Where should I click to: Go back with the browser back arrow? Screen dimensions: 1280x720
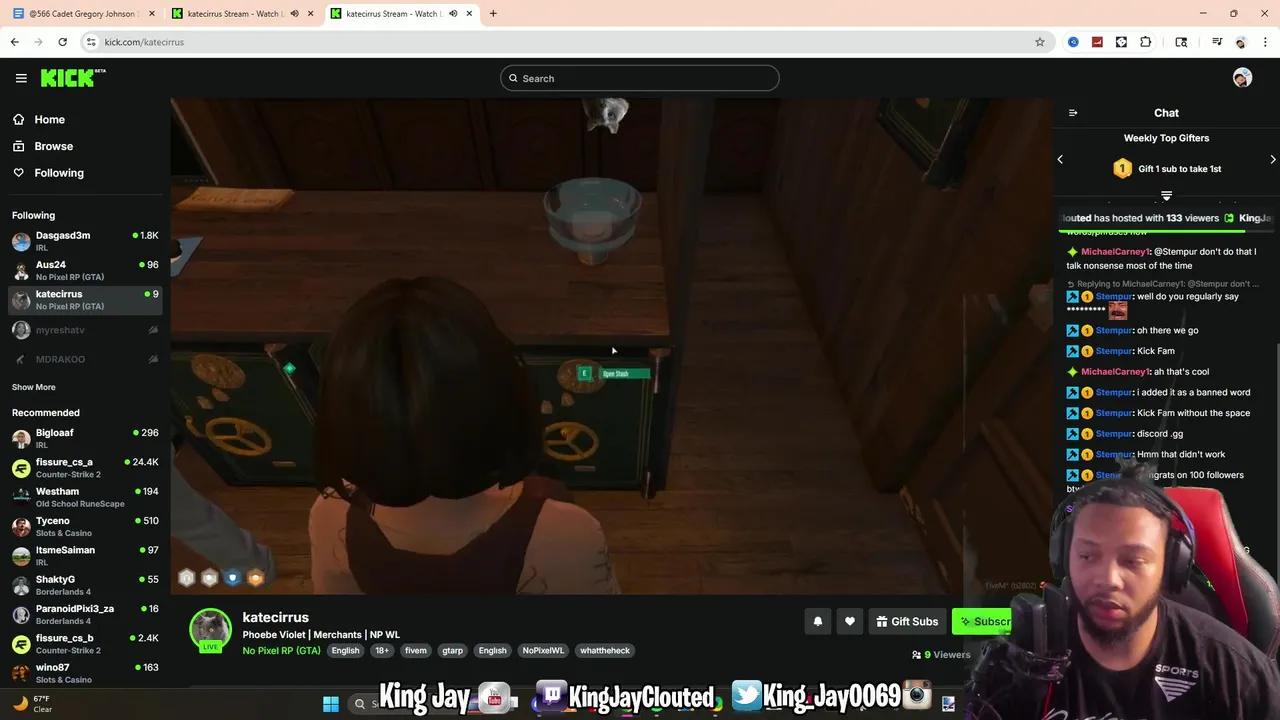pyautogui.click(x=14, y=42)
